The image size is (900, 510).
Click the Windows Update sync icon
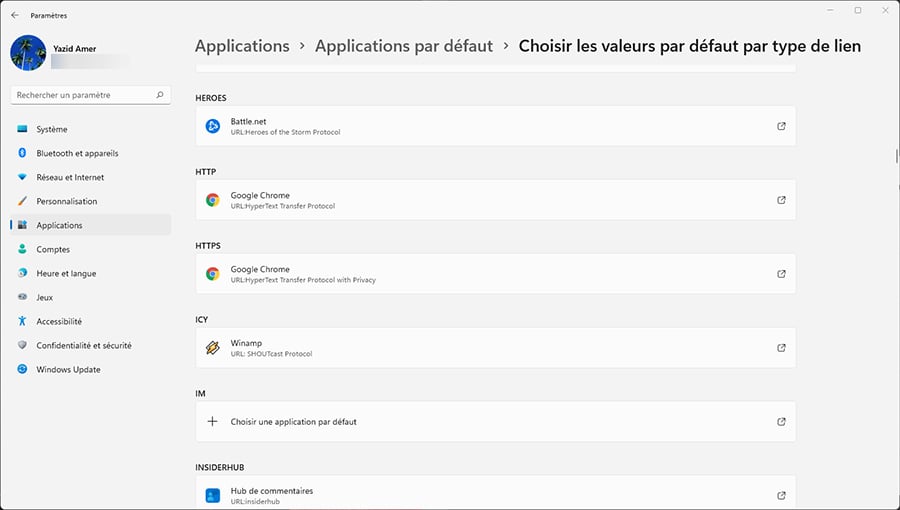(22, 369)
